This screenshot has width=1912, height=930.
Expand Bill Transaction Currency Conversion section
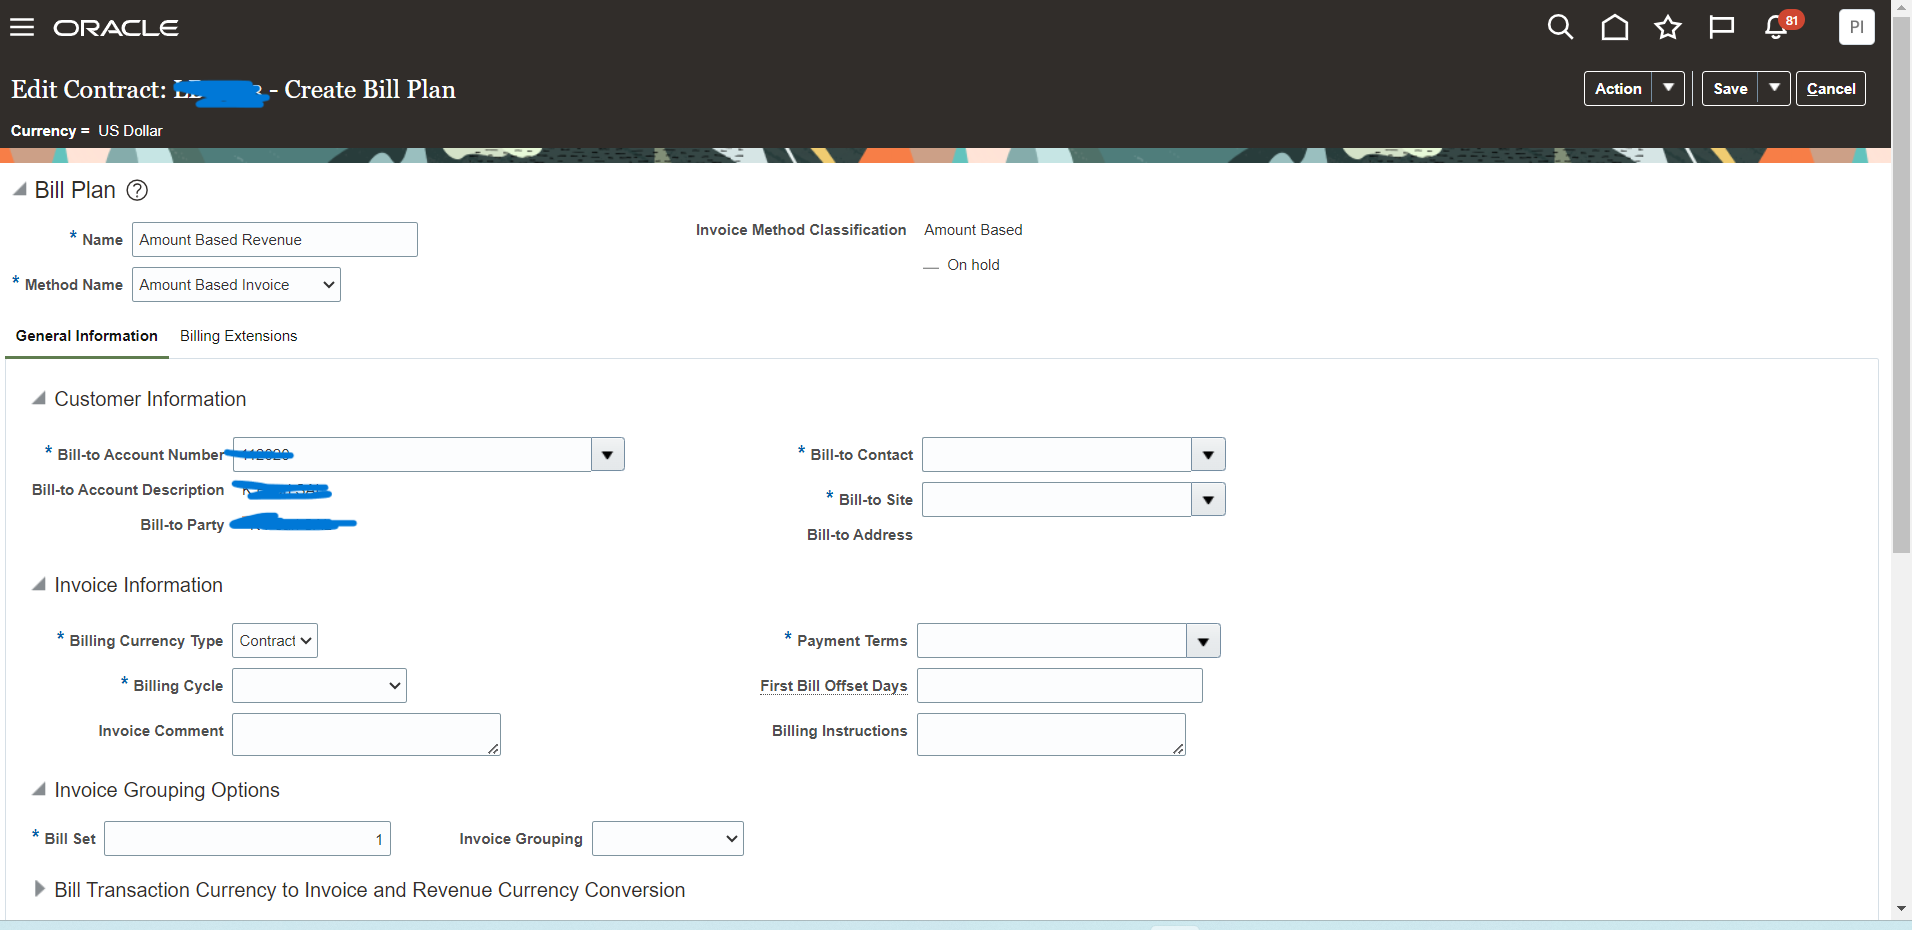click(38, 888)
